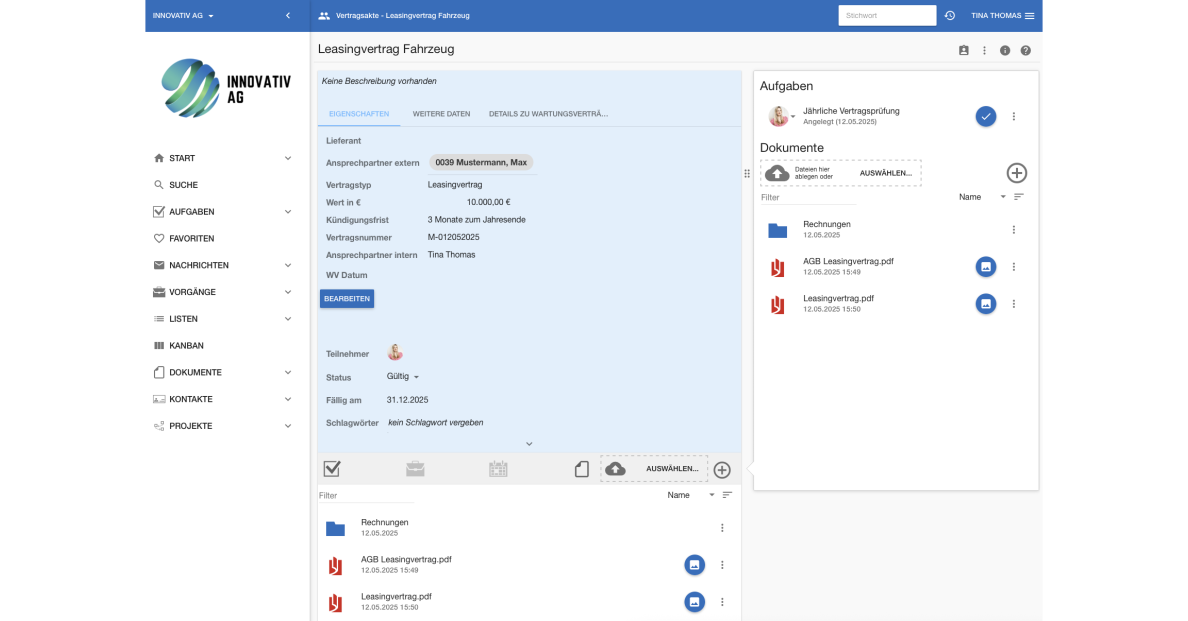The image size is (1188, 621).
Task: Open the help question mark icon
Action: pos(1025,50)
